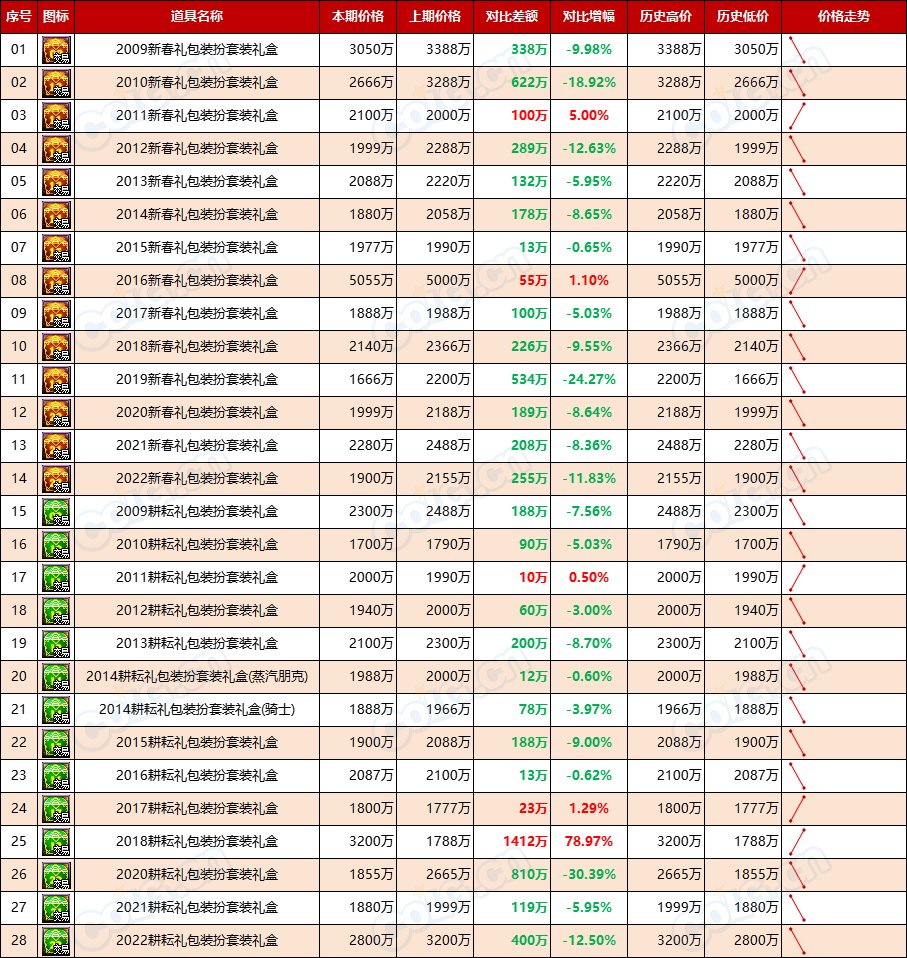
Task: Select the 78.97% increase value cell
Action: point(589,842)
